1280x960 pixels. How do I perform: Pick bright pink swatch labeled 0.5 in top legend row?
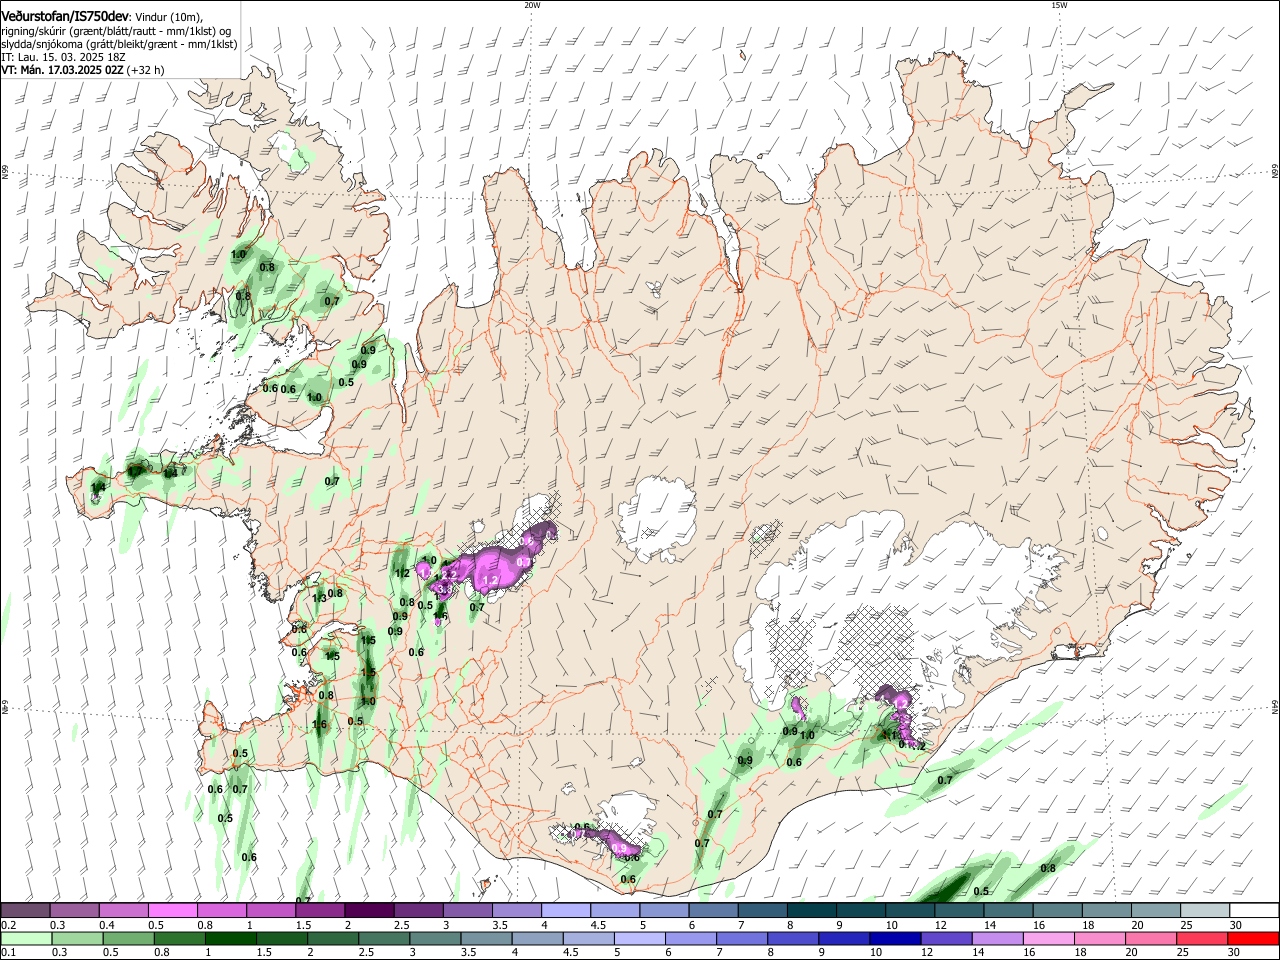(173, 910)
